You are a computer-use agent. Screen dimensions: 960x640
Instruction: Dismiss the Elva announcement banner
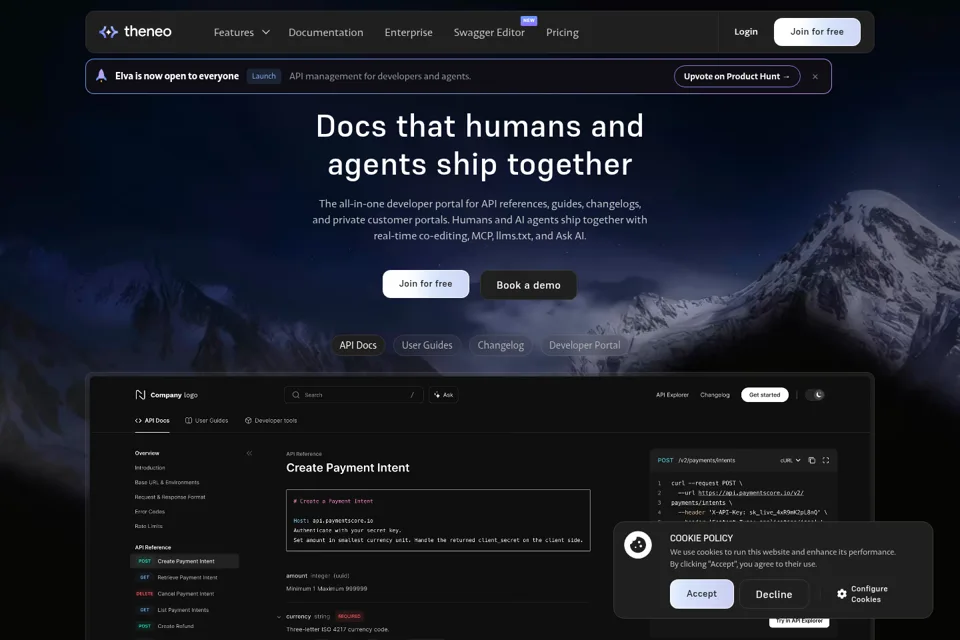pyautogui.click(x=815, y=77)
